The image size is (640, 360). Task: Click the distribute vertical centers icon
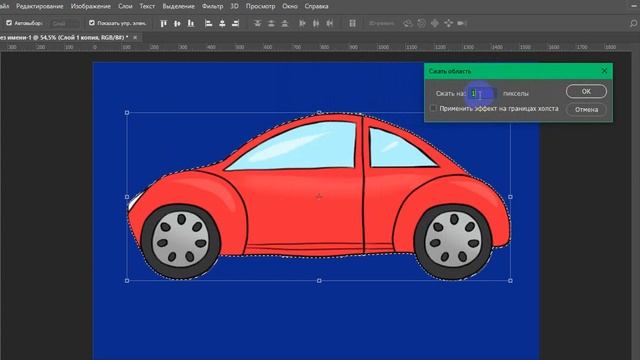point(271,23)
